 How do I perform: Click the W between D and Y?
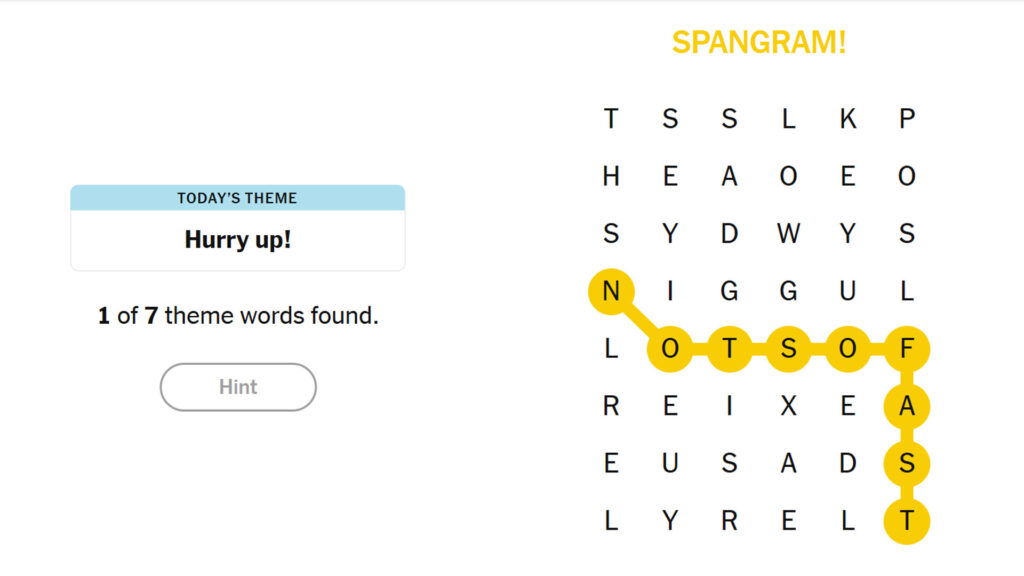789,234
